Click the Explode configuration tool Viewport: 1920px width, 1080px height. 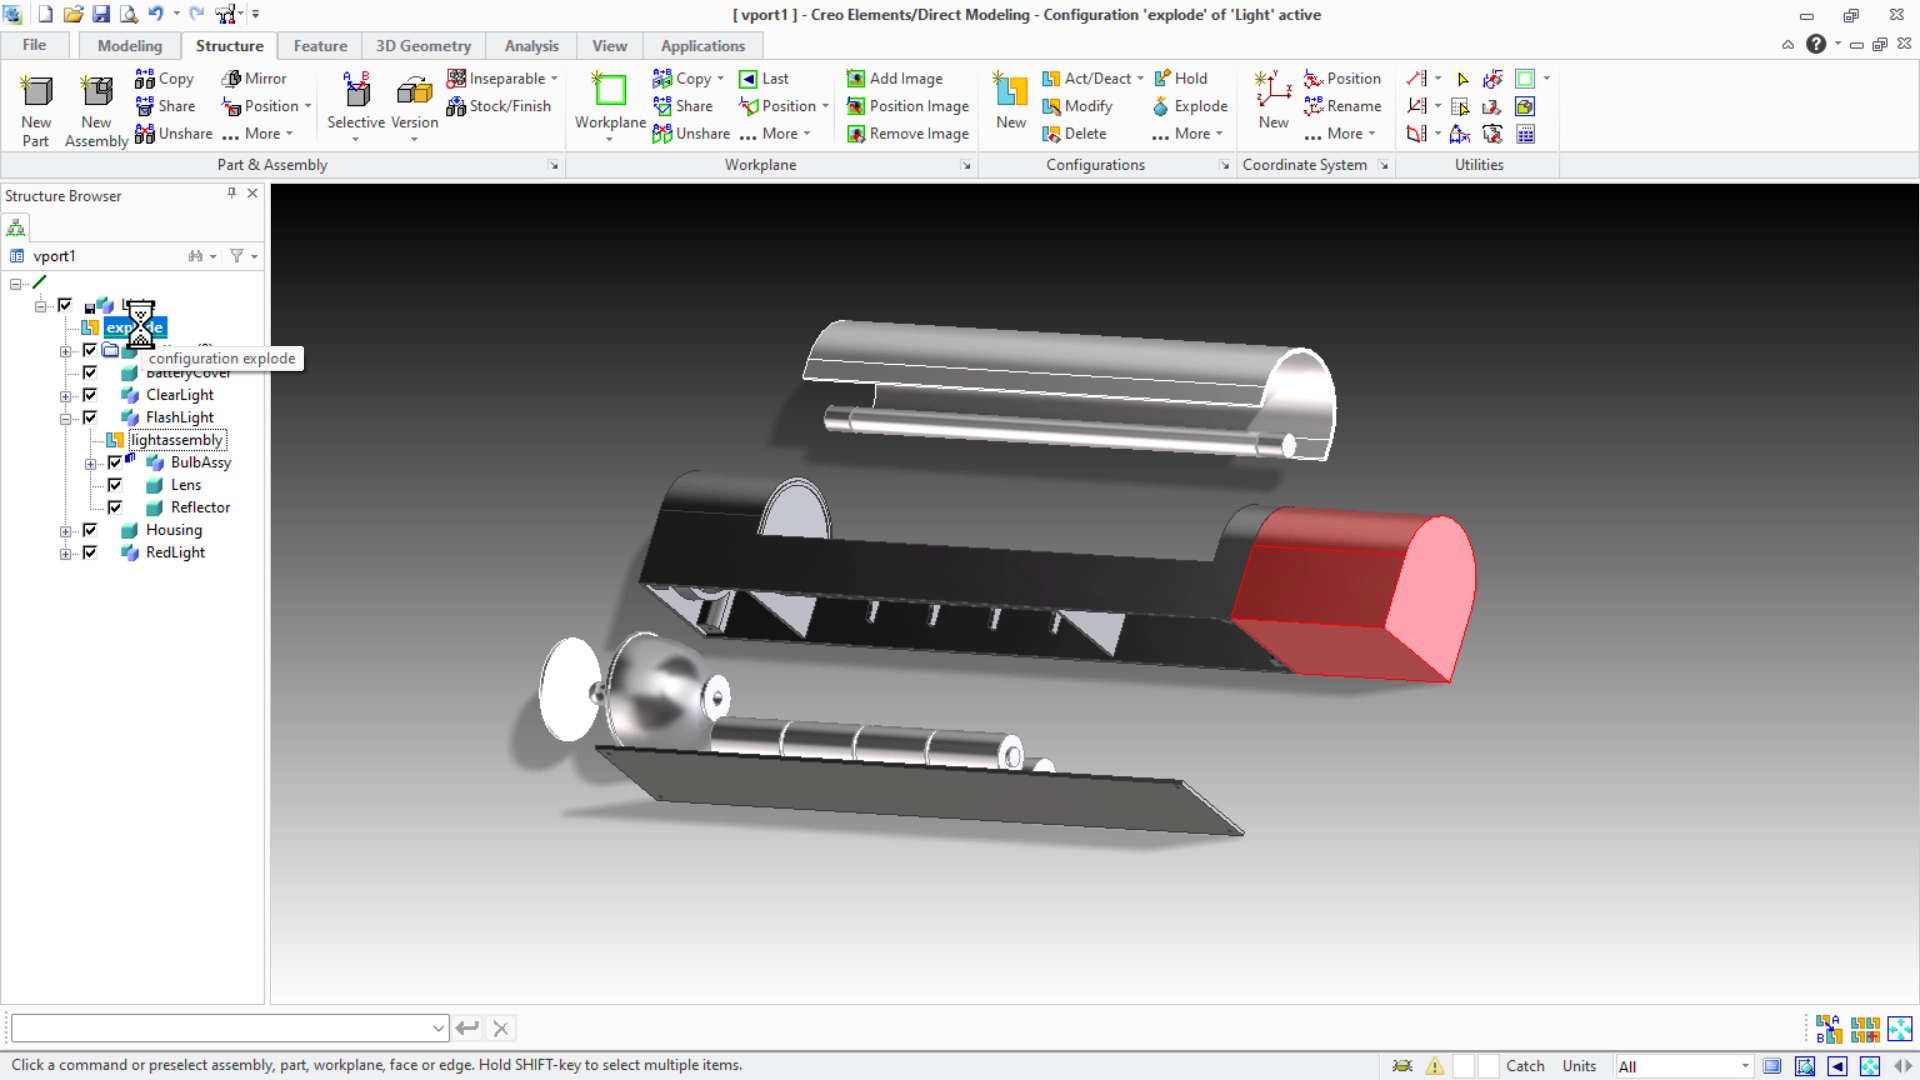[1190, 106]
